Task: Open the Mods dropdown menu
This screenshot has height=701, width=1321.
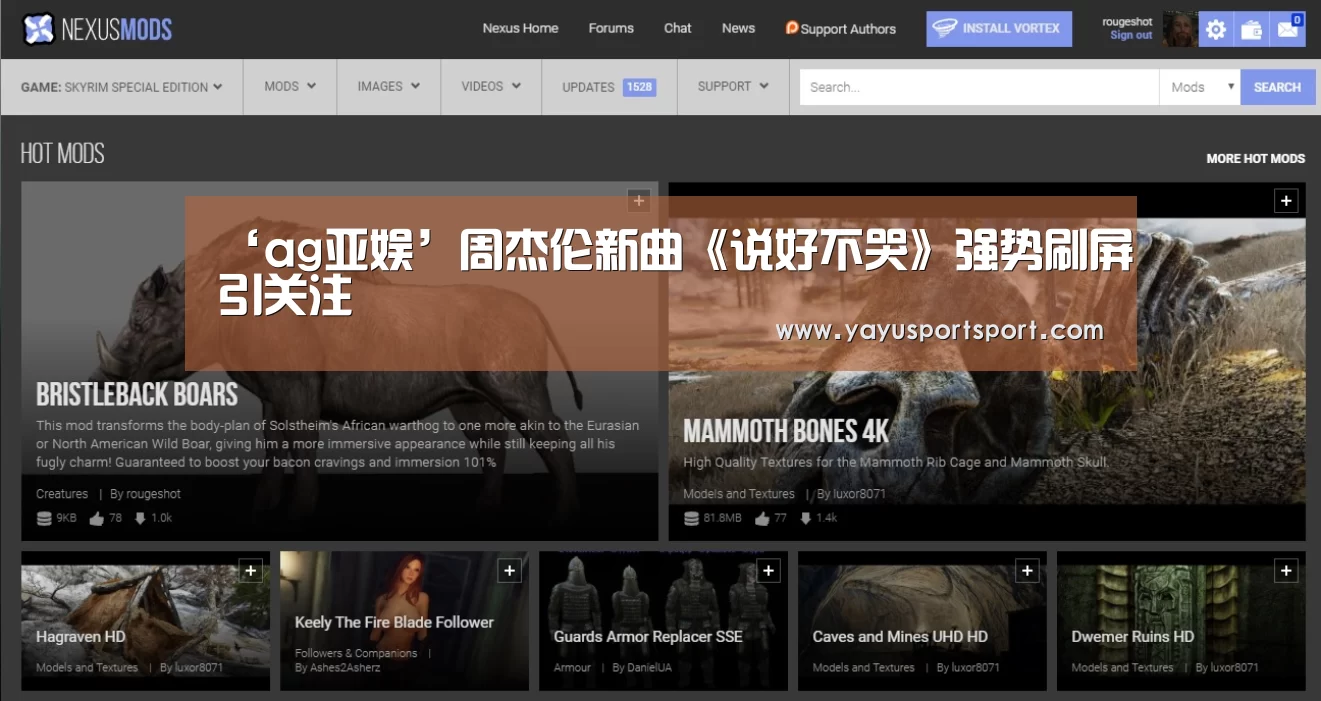Action: (x=290, y=86)
